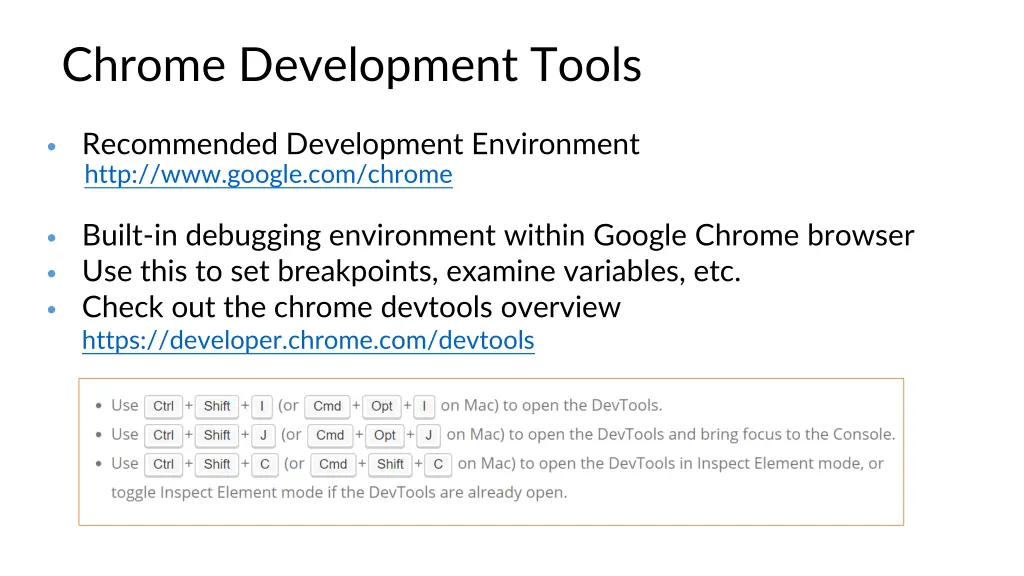The image size is (1024, 576).
Task: Select 'Check out the chrome devtools overview' text
Action: 351,307
